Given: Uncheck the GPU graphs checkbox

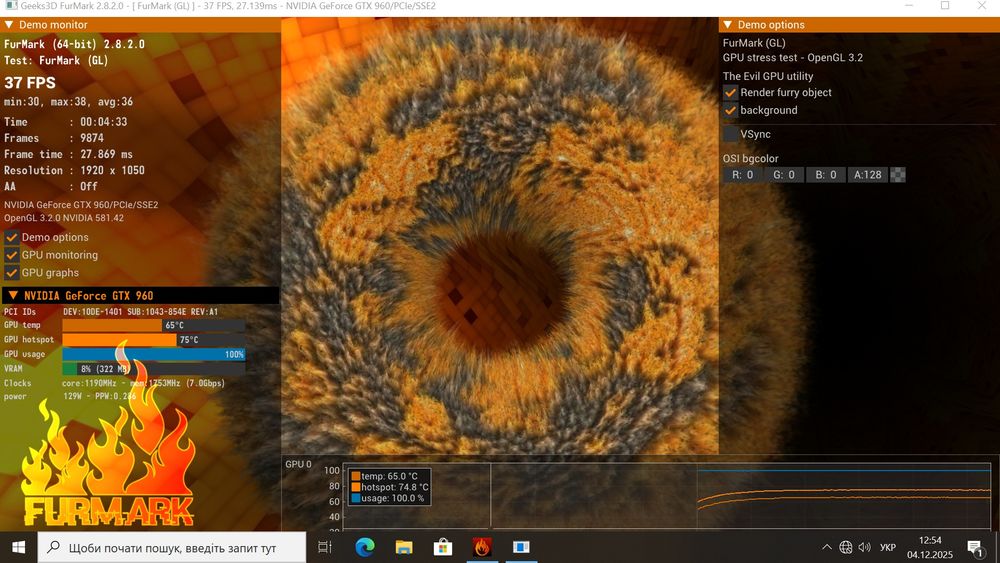Looking at the screenshot, I should 11,273.
